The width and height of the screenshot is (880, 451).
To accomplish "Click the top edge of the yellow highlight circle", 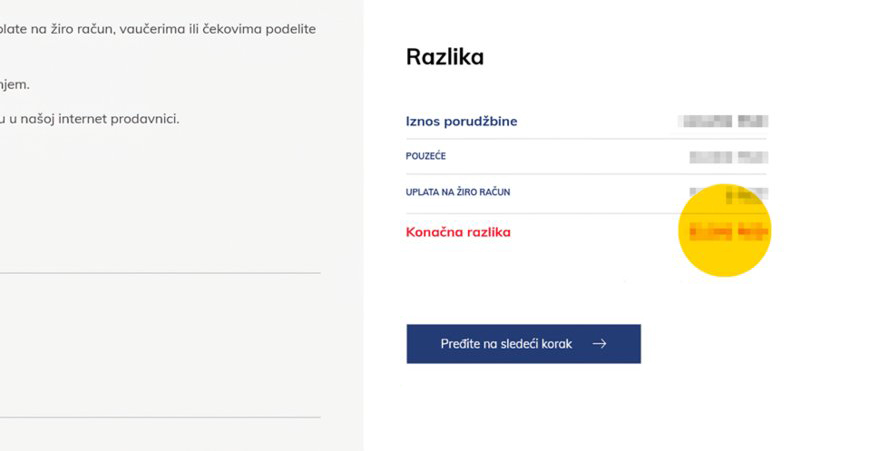I will [x=726, y=185].
